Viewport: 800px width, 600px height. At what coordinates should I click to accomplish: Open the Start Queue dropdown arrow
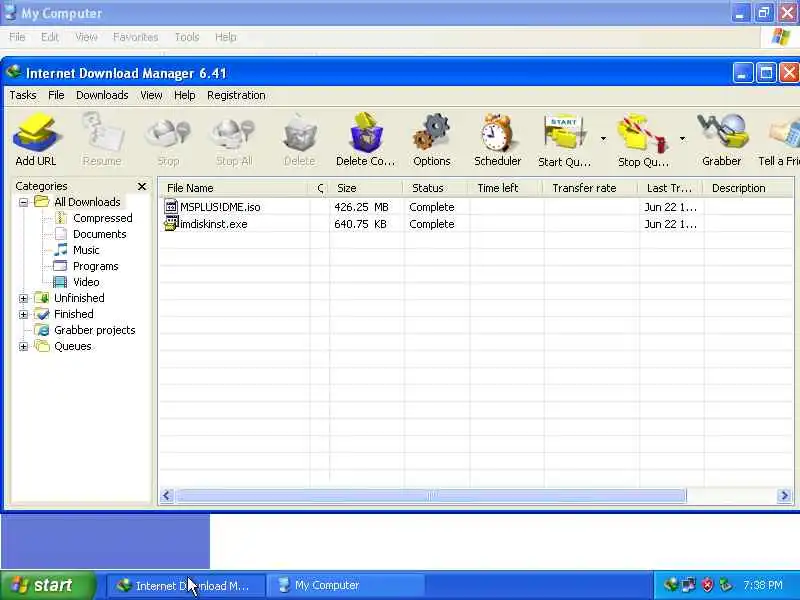(603, 138)
